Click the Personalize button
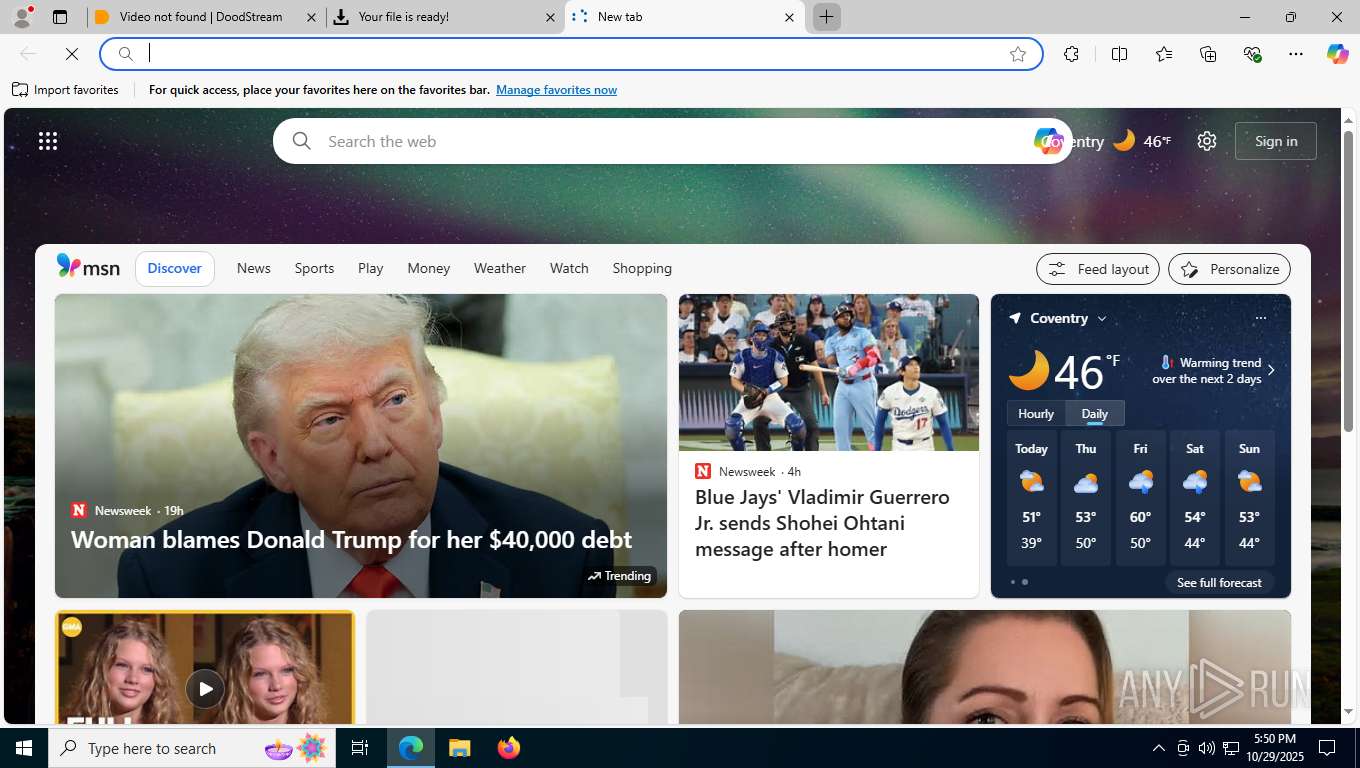The height and width of the screenshot is (768, 1360). pos(1229,269)
